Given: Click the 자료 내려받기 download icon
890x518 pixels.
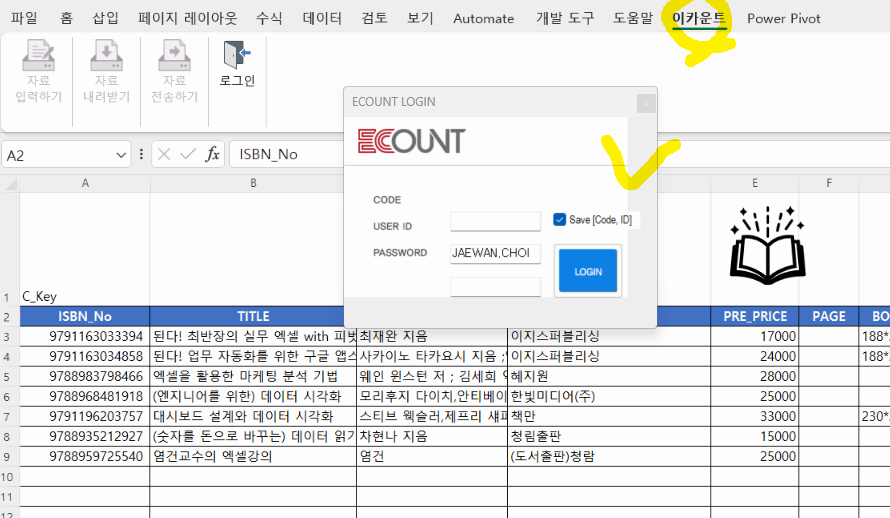Looking at the screenshot, I should [x=106, y=56].
